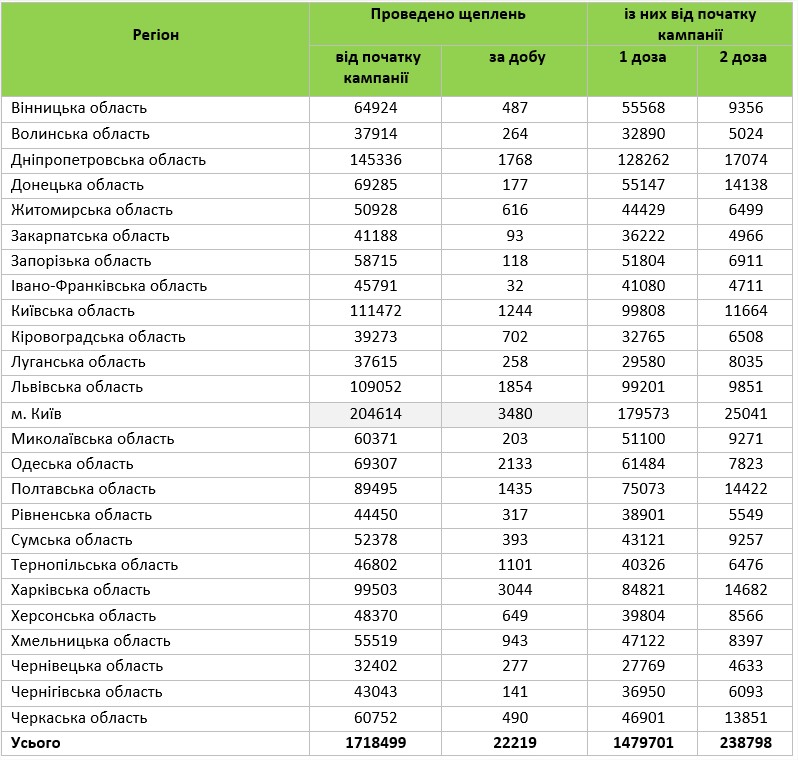Screen dimensions: 798x760
Task: Click the "за добу" column header
Action: pos(517,58)
